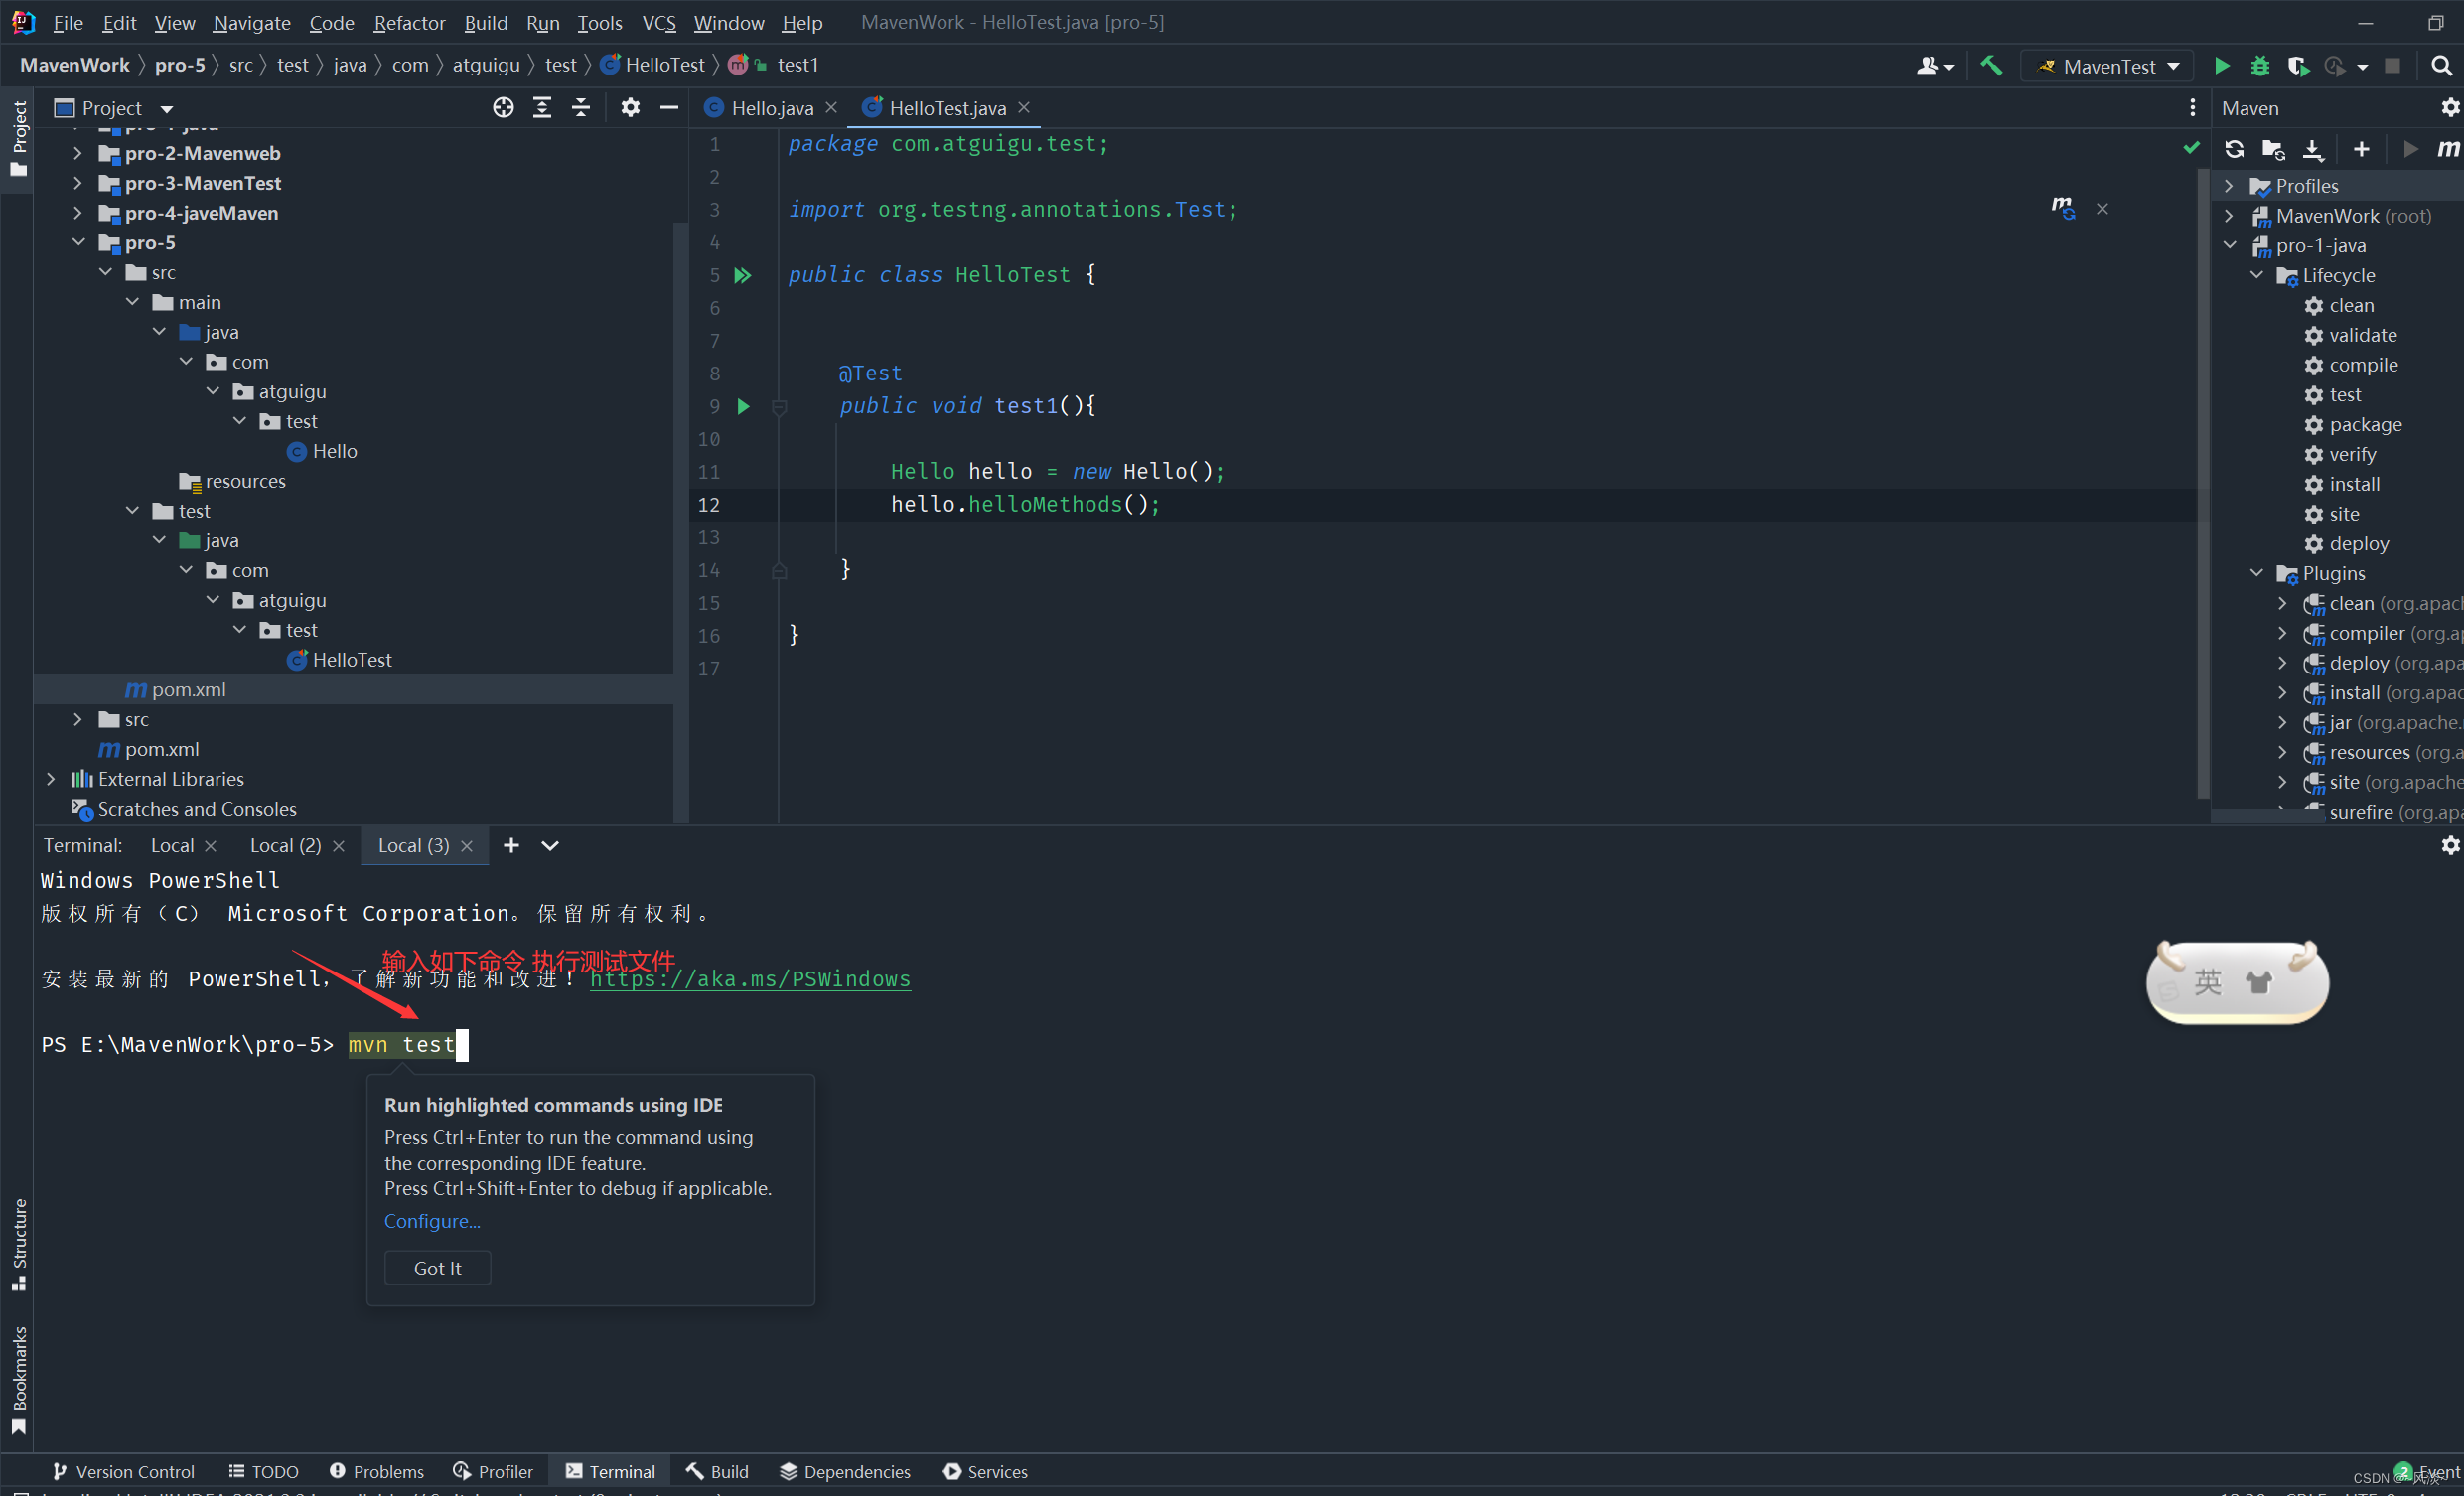Open the Project tool window sidebar button
The image size is (2464, 1496).
[18, 138]
